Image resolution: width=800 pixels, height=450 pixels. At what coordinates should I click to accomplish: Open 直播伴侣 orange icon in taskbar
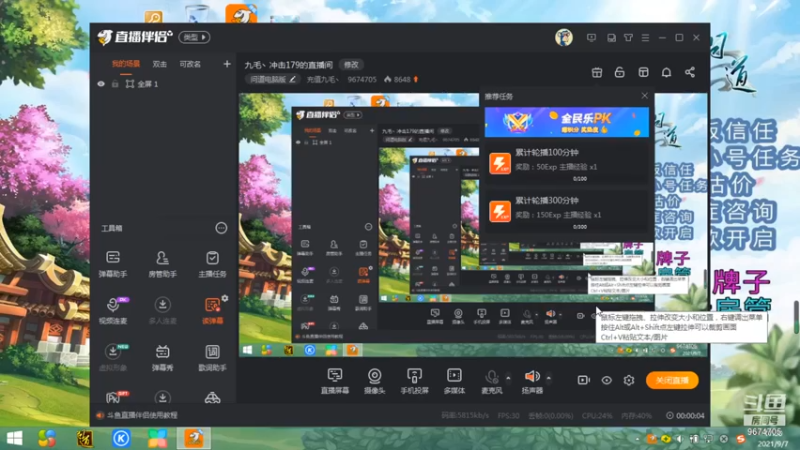pos(193,438)
